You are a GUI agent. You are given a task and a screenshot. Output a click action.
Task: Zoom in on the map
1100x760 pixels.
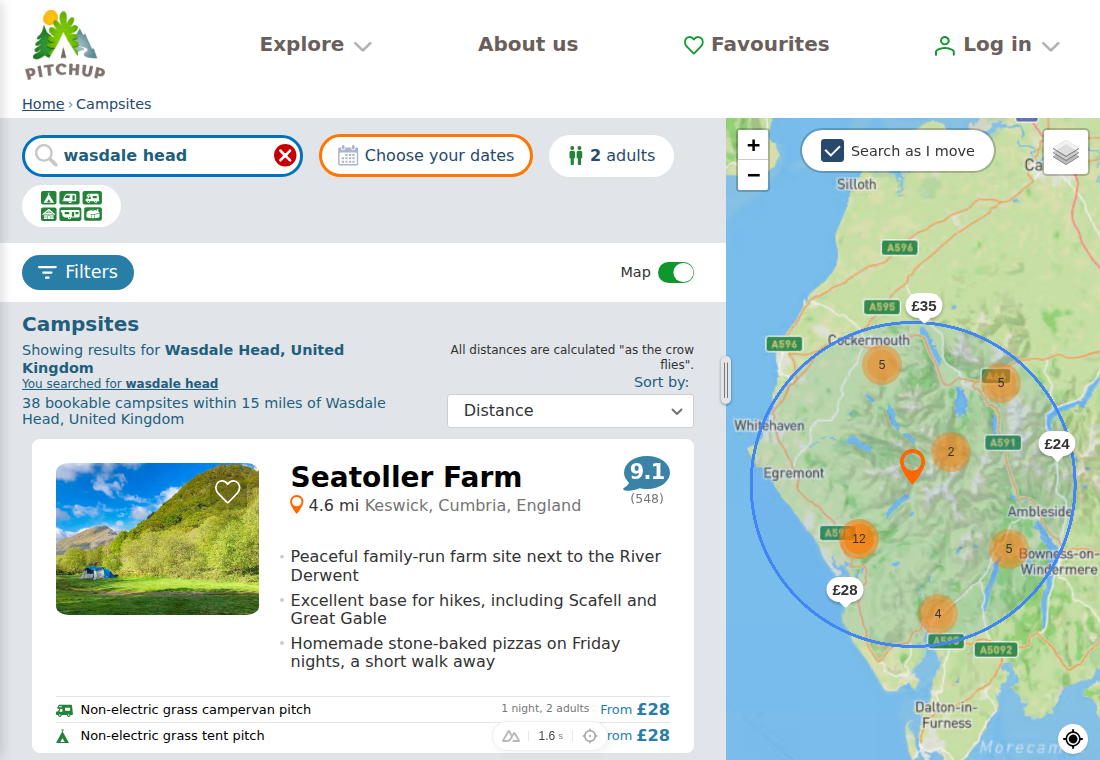(753, 145)
